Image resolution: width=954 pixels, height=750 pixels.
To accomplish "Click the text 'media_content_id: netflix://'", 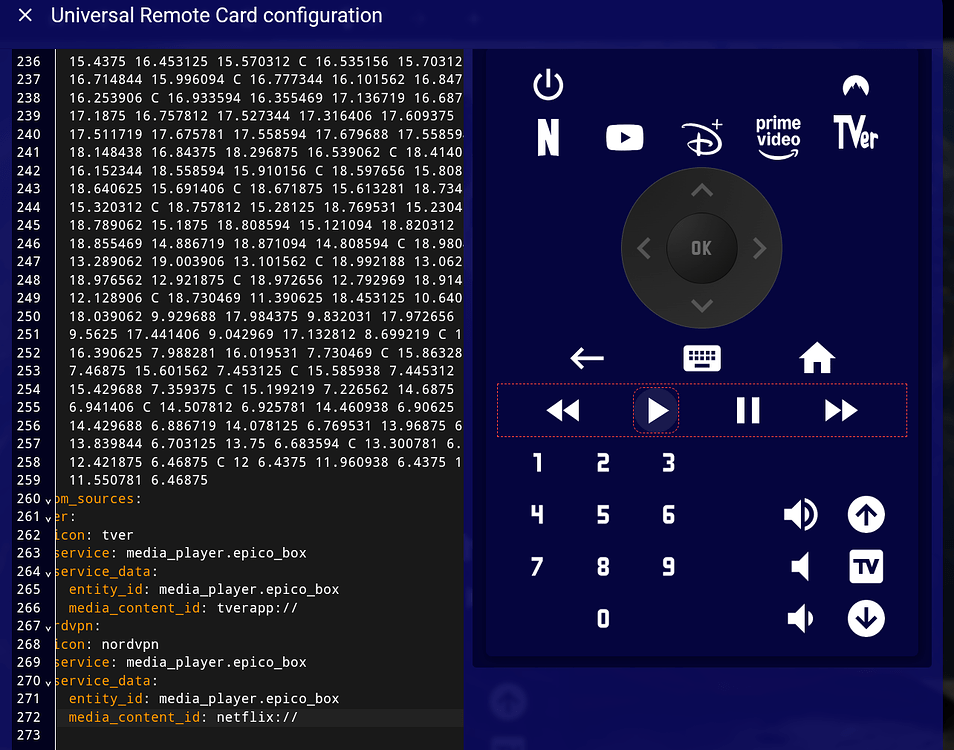I will click(183, 717).
